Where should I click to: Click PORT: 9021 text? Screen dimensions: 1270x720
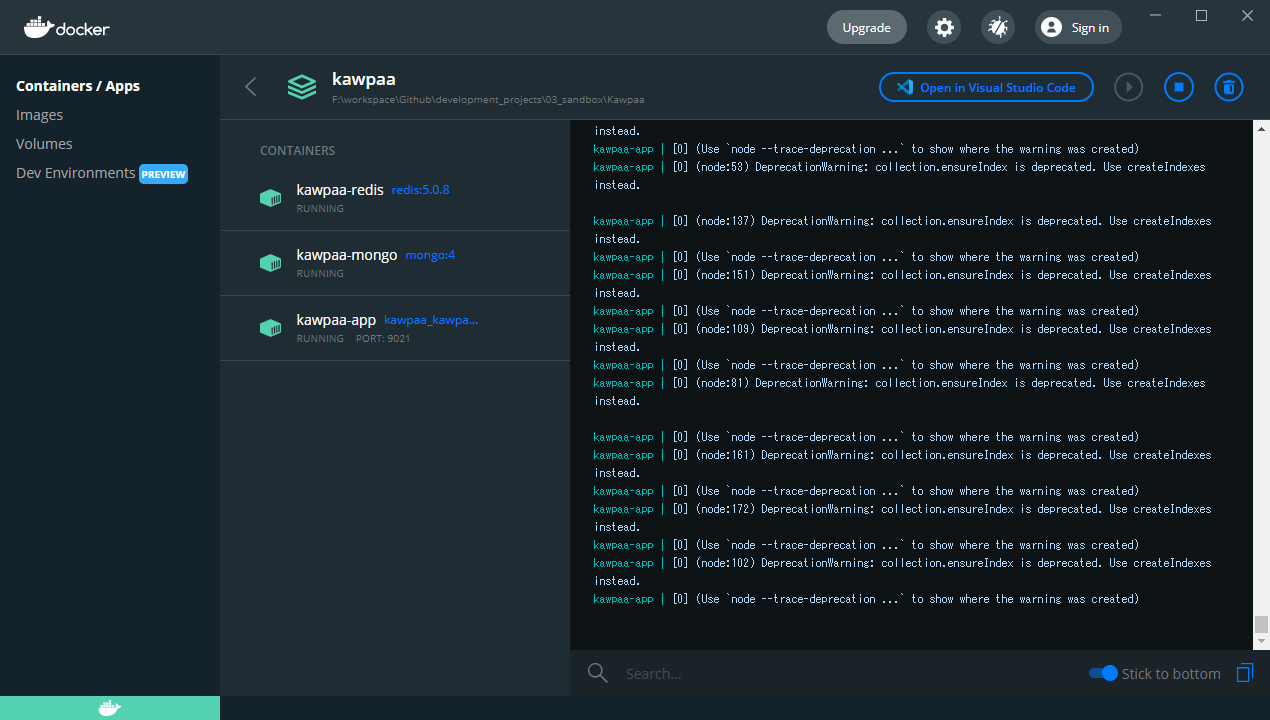pyautogui.click(x=383, y=339)
